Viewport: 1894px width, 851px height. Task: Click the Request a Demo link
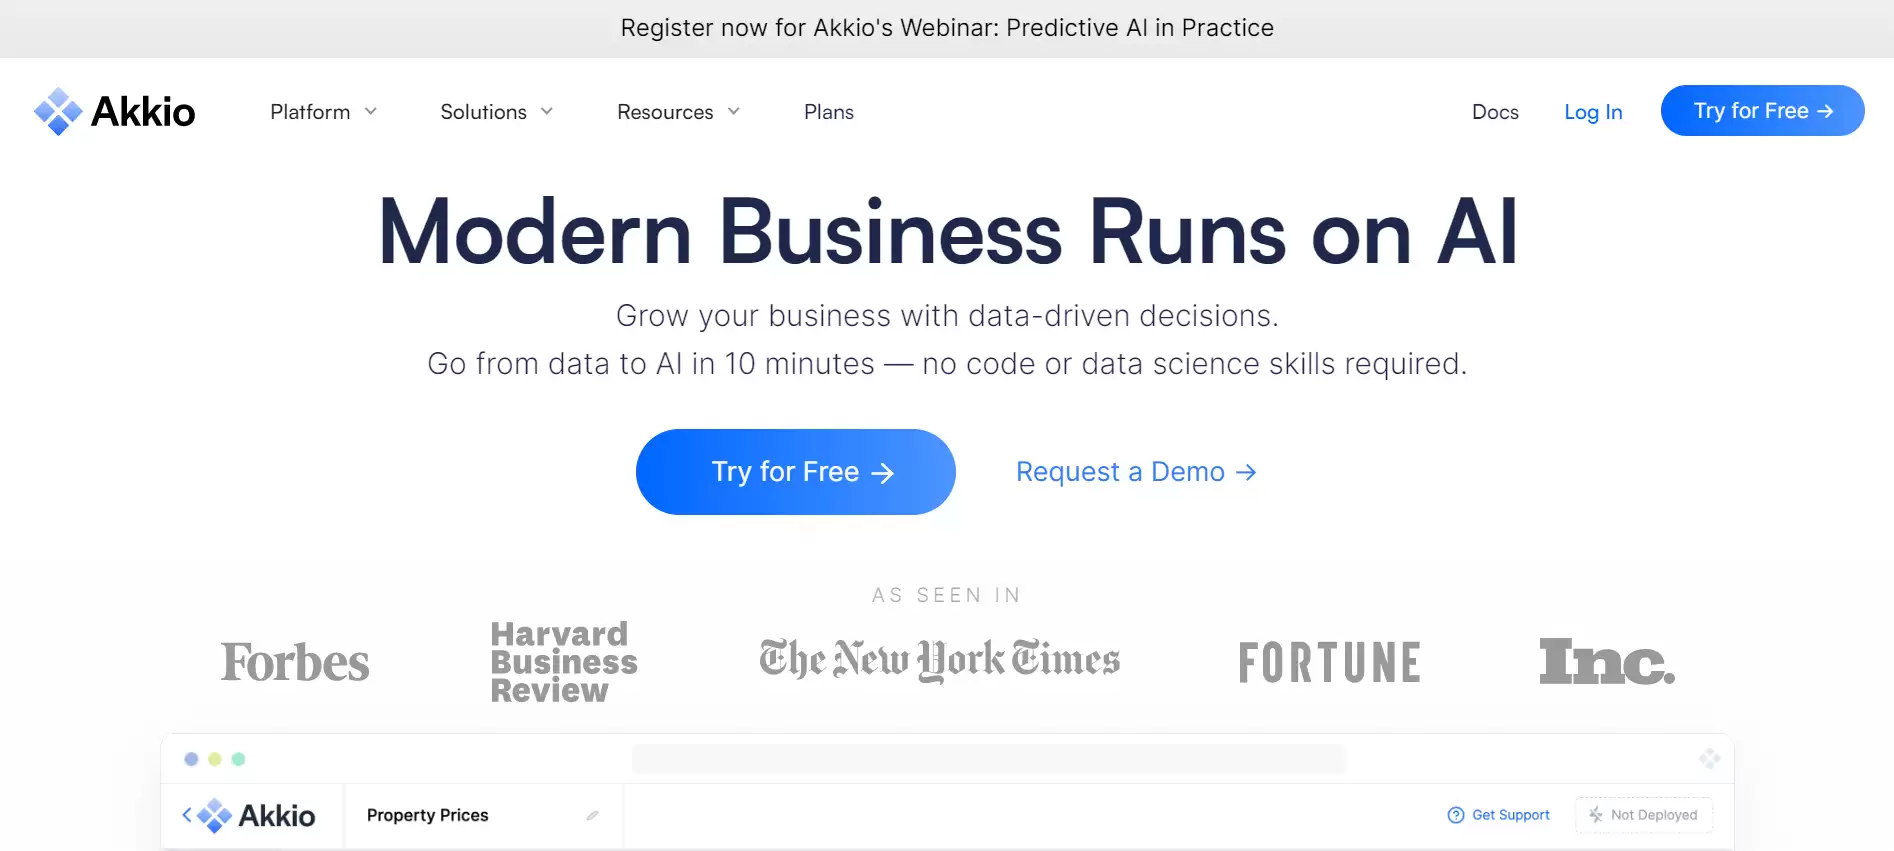[1135, 472]
